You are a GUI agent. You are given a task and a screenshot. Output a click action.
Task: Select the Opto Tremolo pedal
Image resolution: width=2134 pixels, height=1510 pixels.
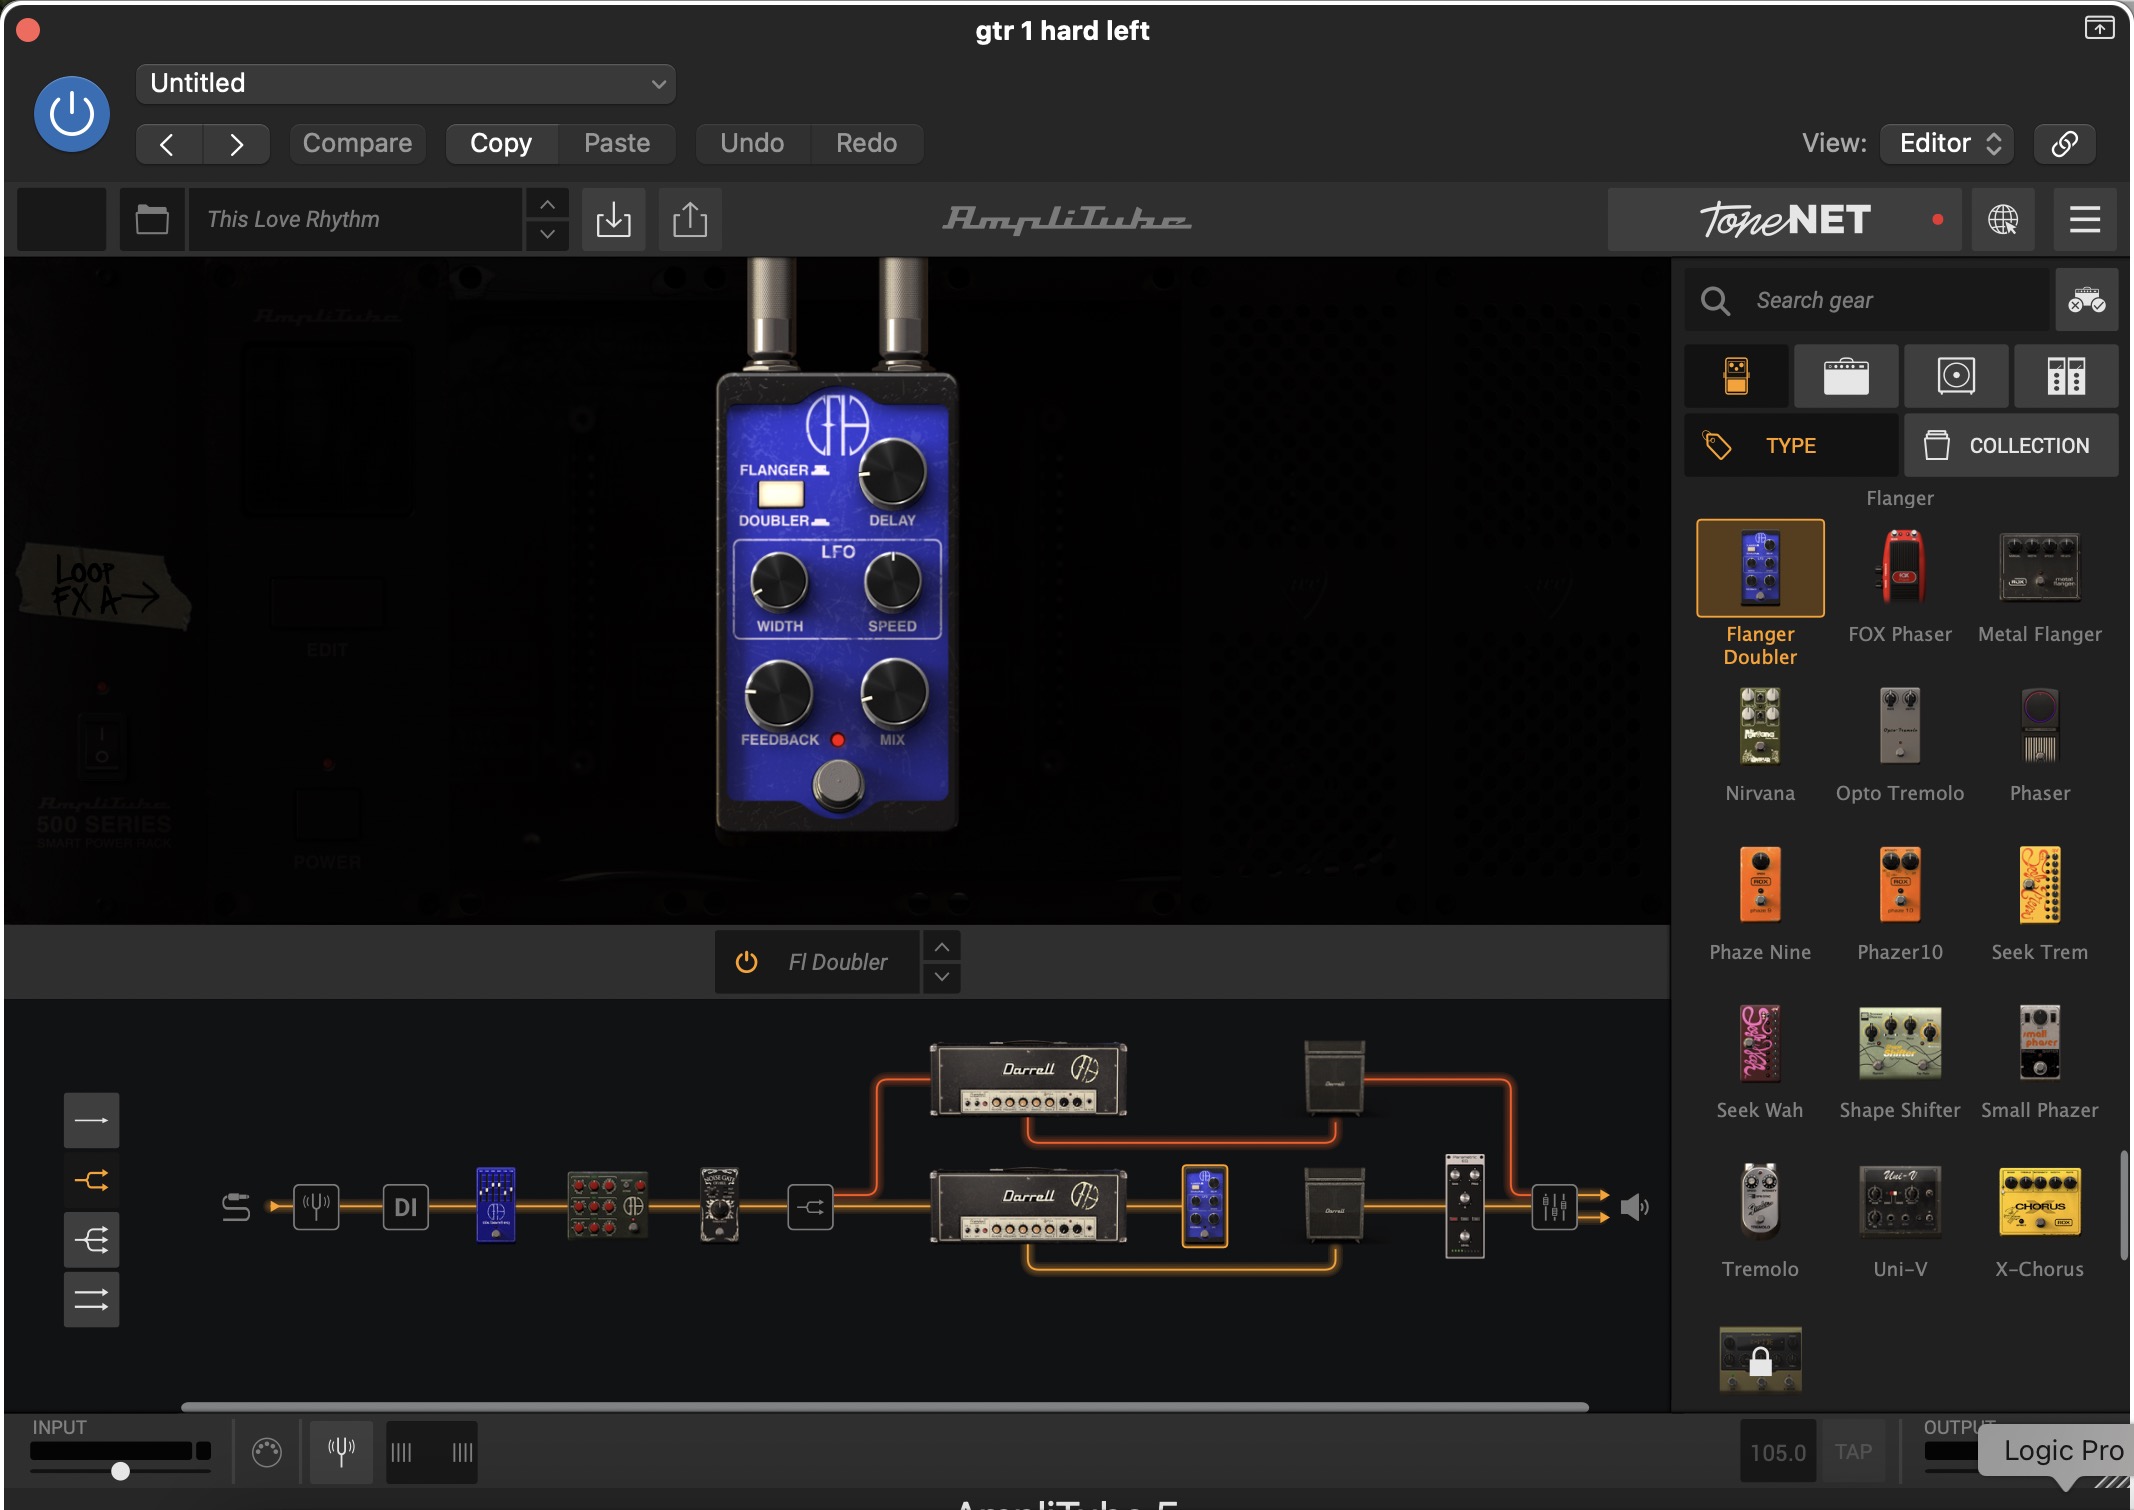tap(1900, 726)
